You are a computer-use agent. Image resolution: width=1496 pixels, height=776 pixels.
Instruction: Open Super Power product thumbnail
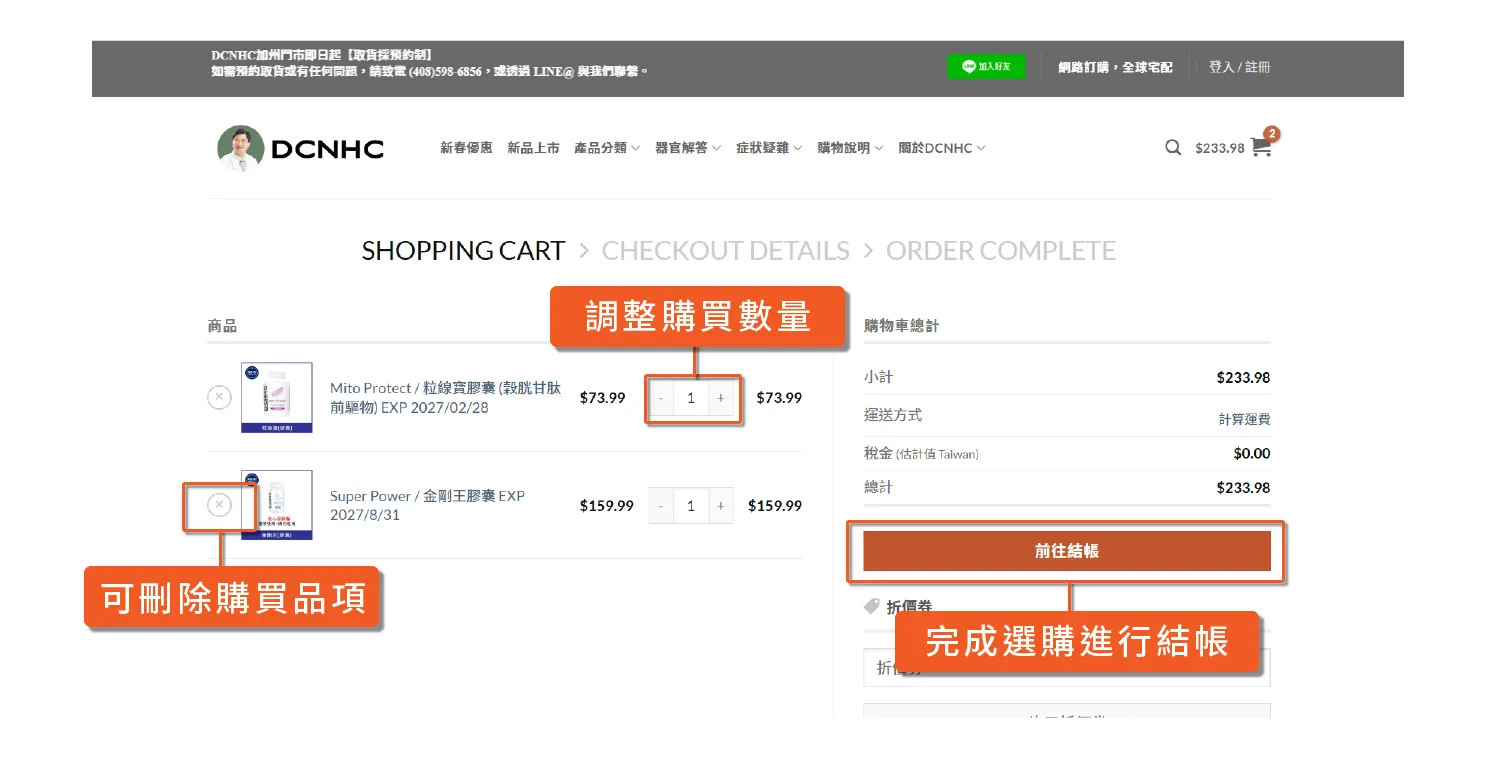tap(277, 505)
